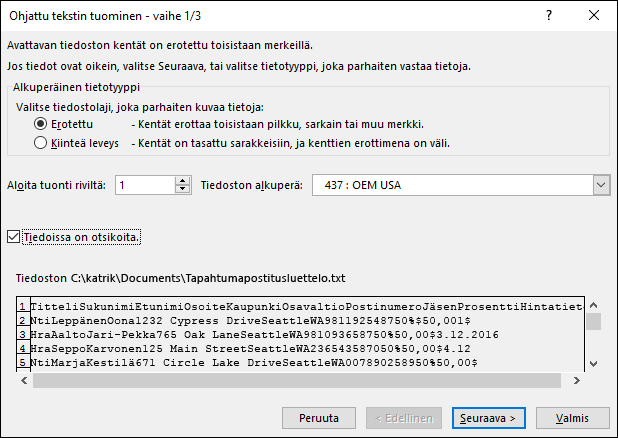Screen dimensions: 618x438
Task: Click preview vertical scrollbar down arrow
Action: click(594, 363)
